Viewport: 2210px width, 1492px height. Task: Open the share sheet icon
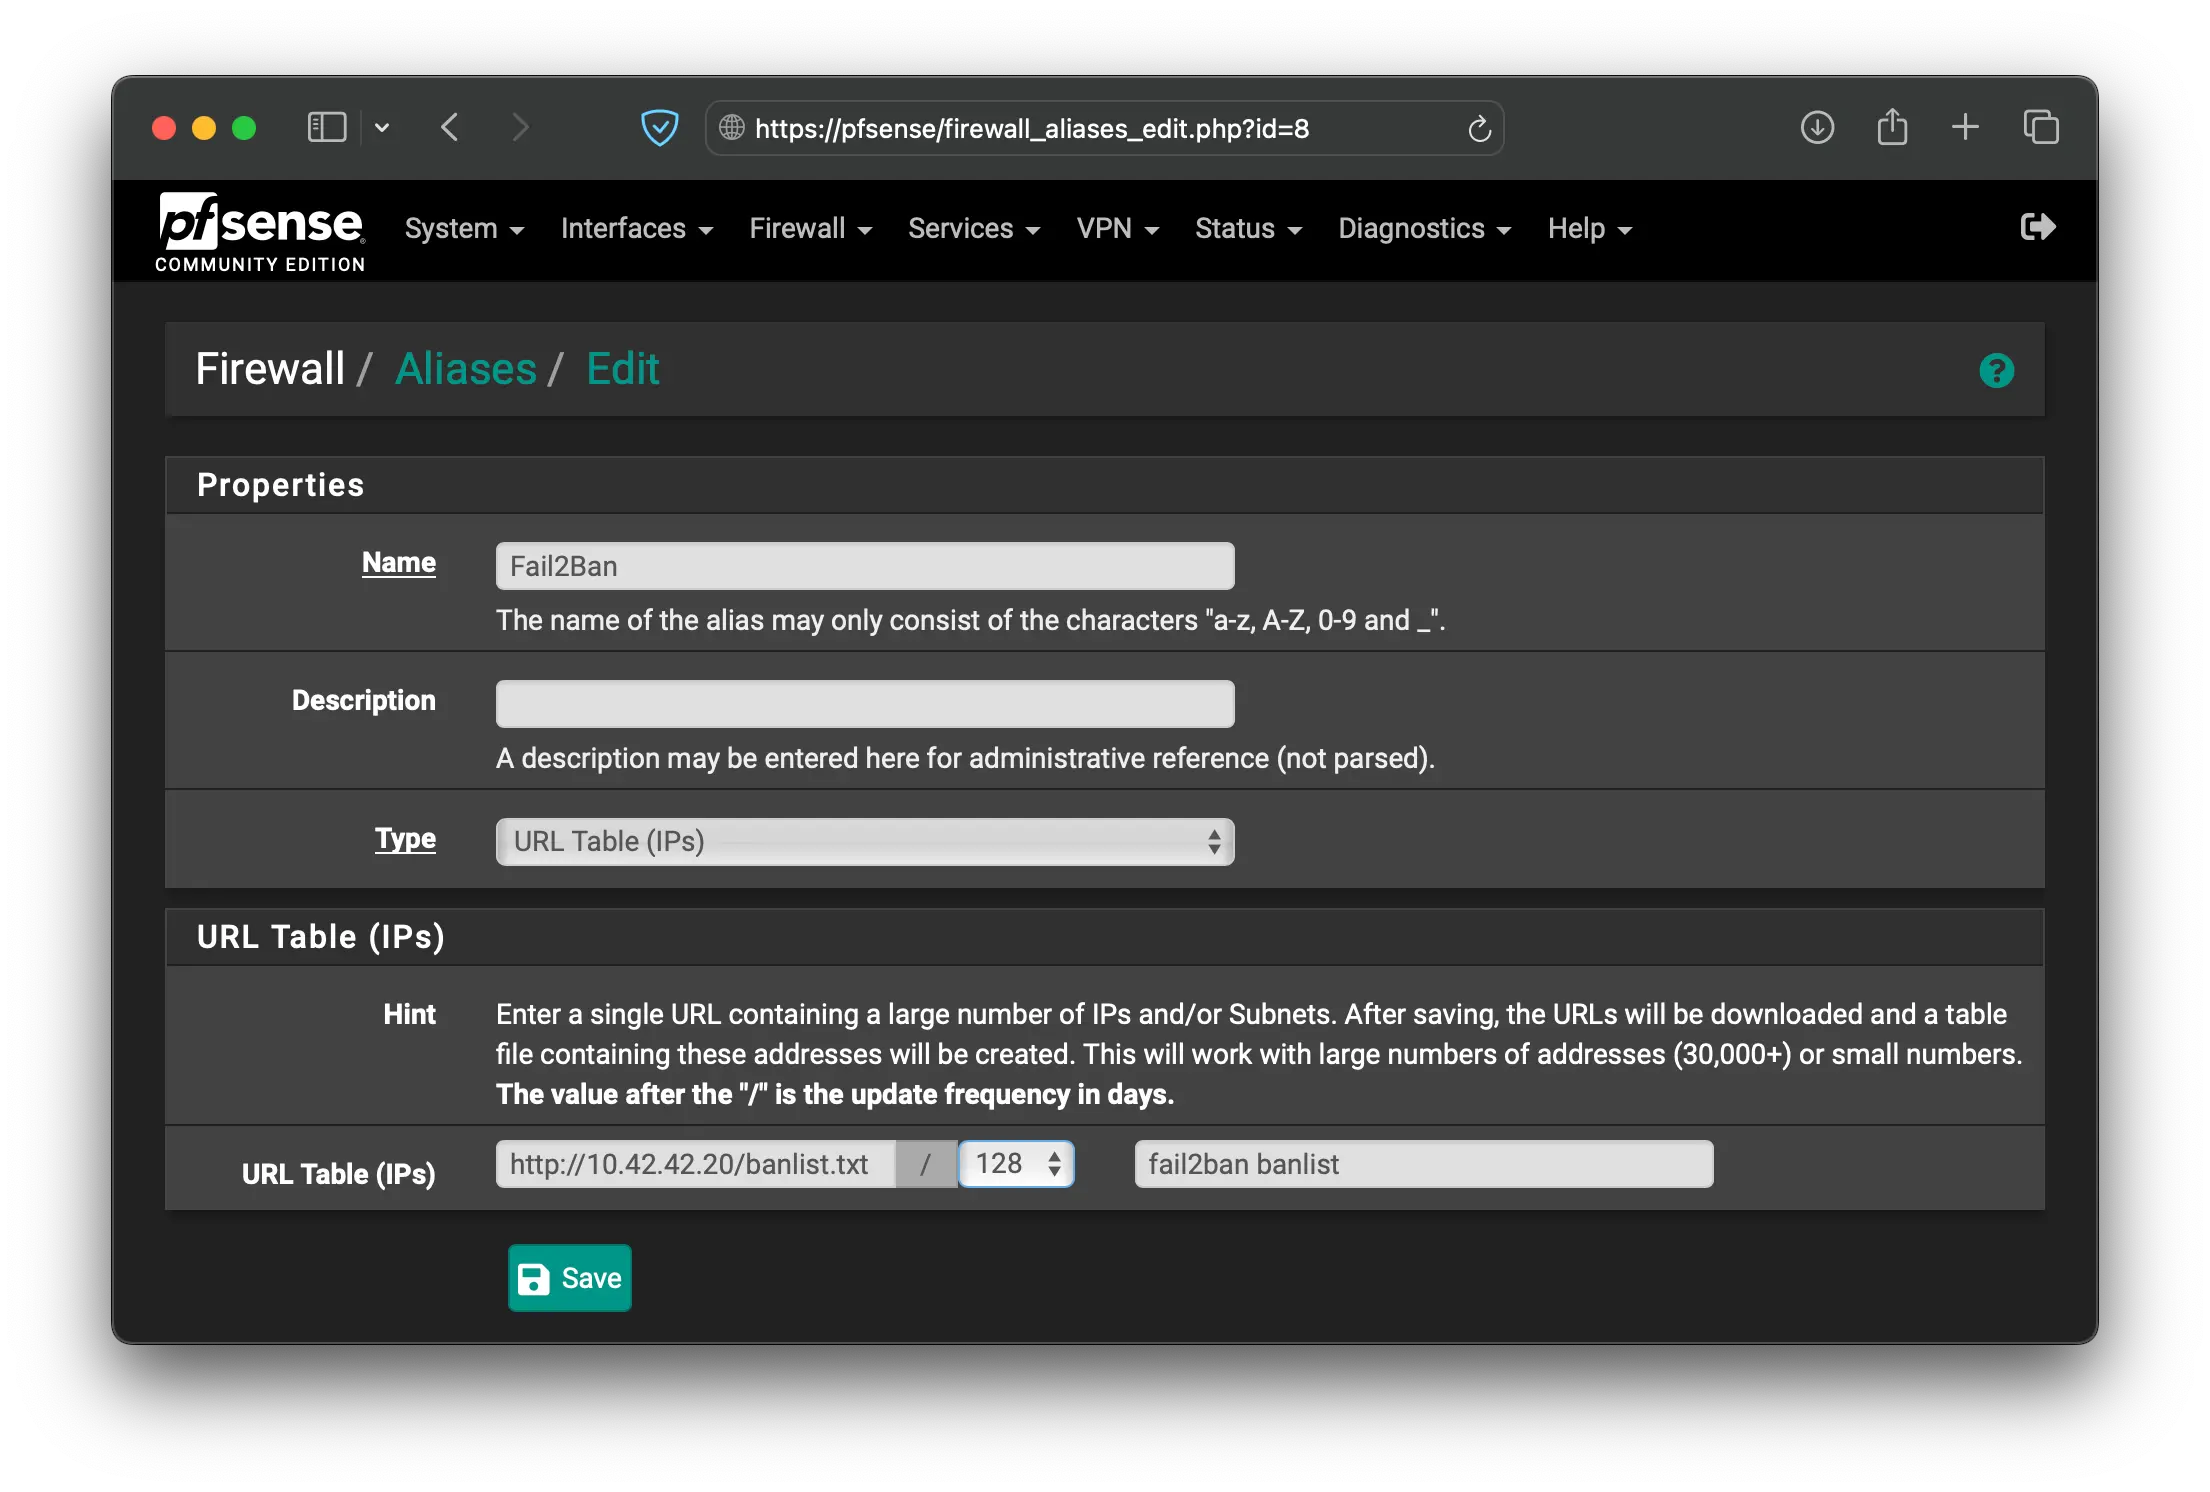(x=1892, y=128)
